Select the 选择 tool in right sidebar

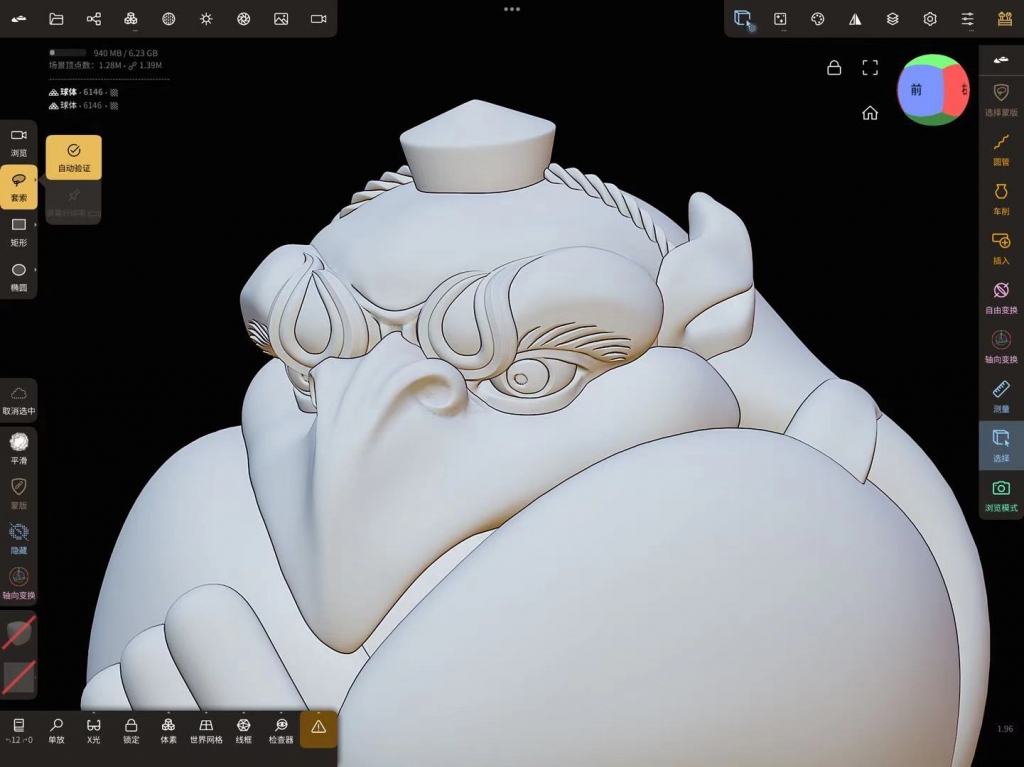point(1001,446)
